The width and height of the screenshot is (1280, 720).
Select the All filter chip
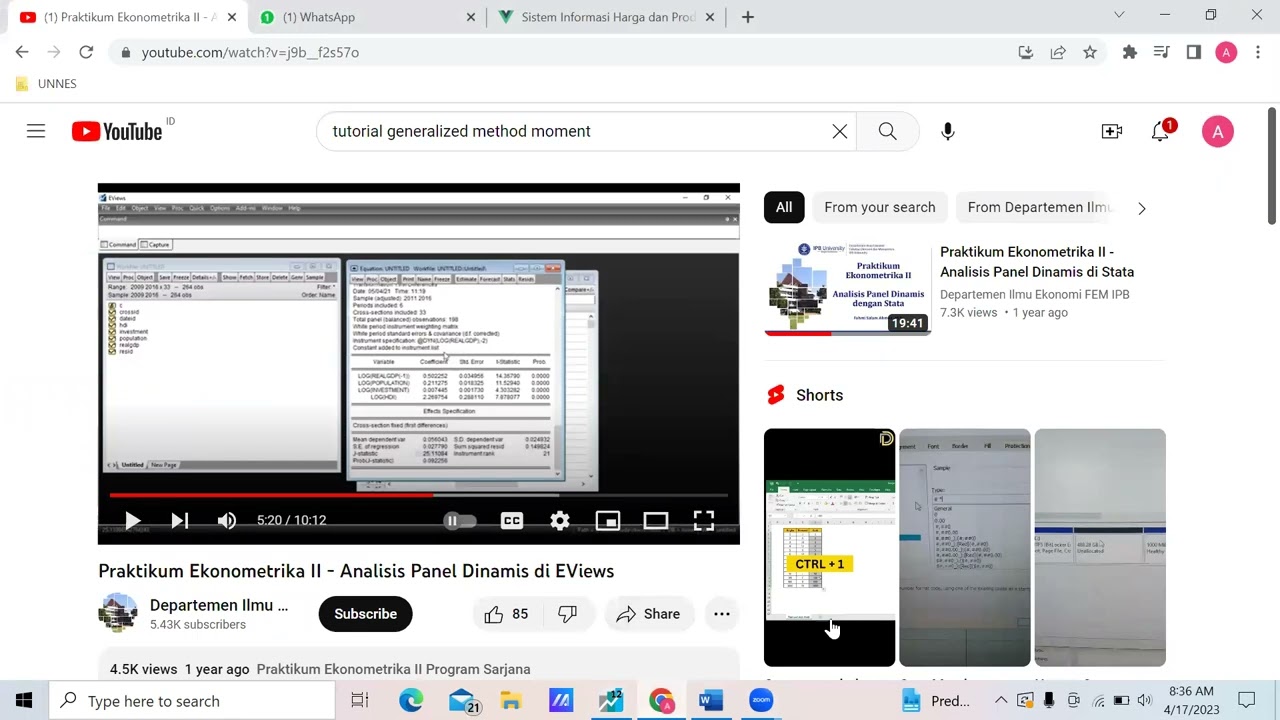[x=784, y=207]
